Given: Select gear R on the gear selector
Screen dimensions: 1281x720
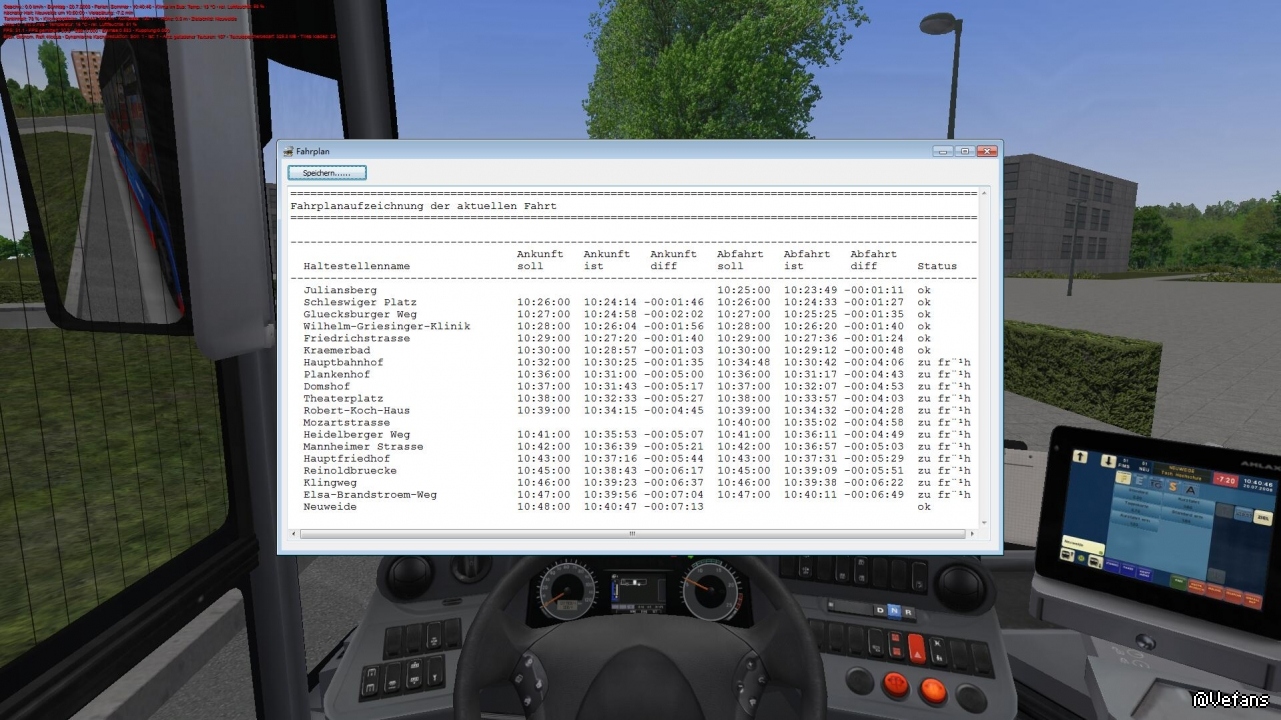Looking at the screenshot, I should (907, 611).
